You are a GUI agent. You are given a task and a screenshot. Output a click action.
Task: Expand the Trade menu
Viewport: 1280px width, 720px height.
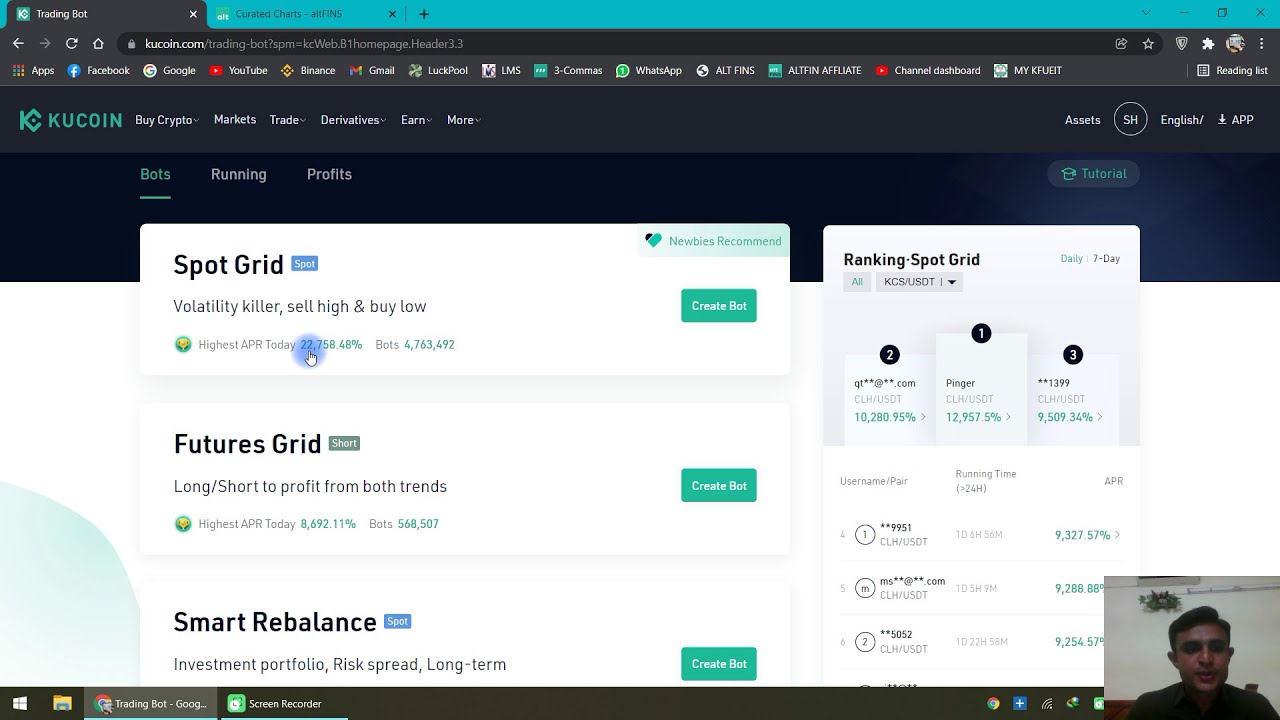[x=287, y=120]
